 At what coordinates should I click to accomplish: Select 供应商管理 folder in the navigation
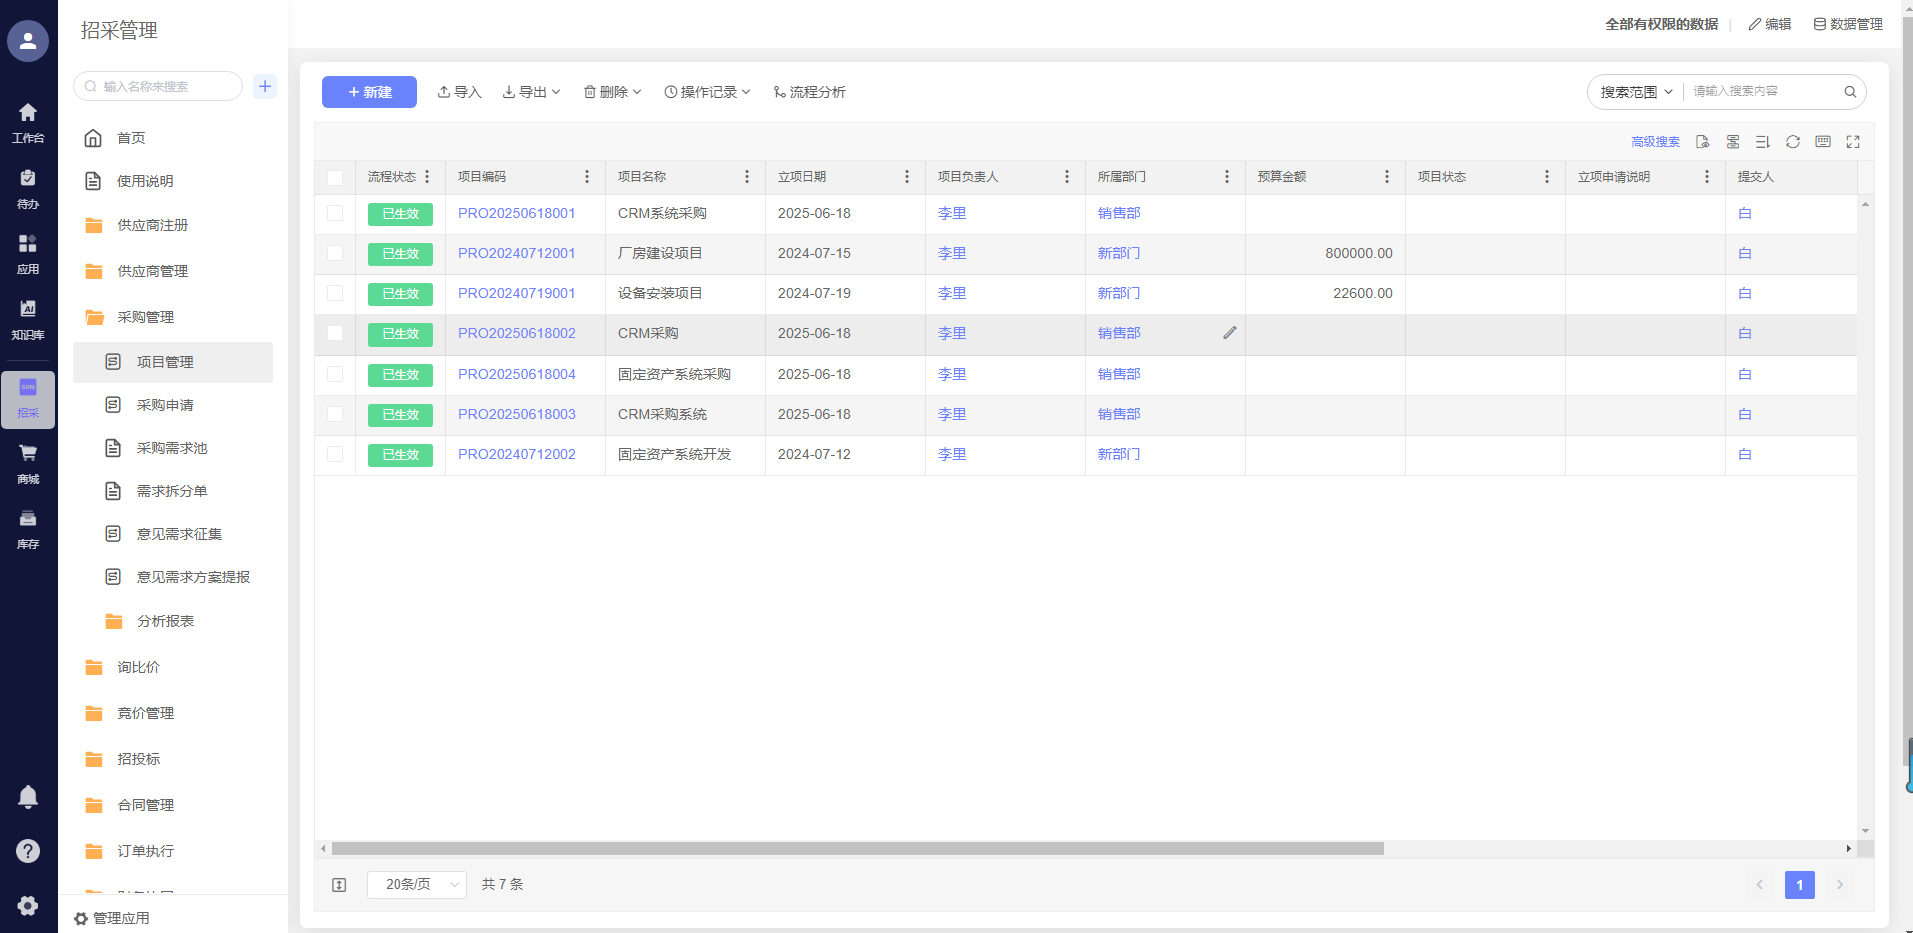pos(152,271)
